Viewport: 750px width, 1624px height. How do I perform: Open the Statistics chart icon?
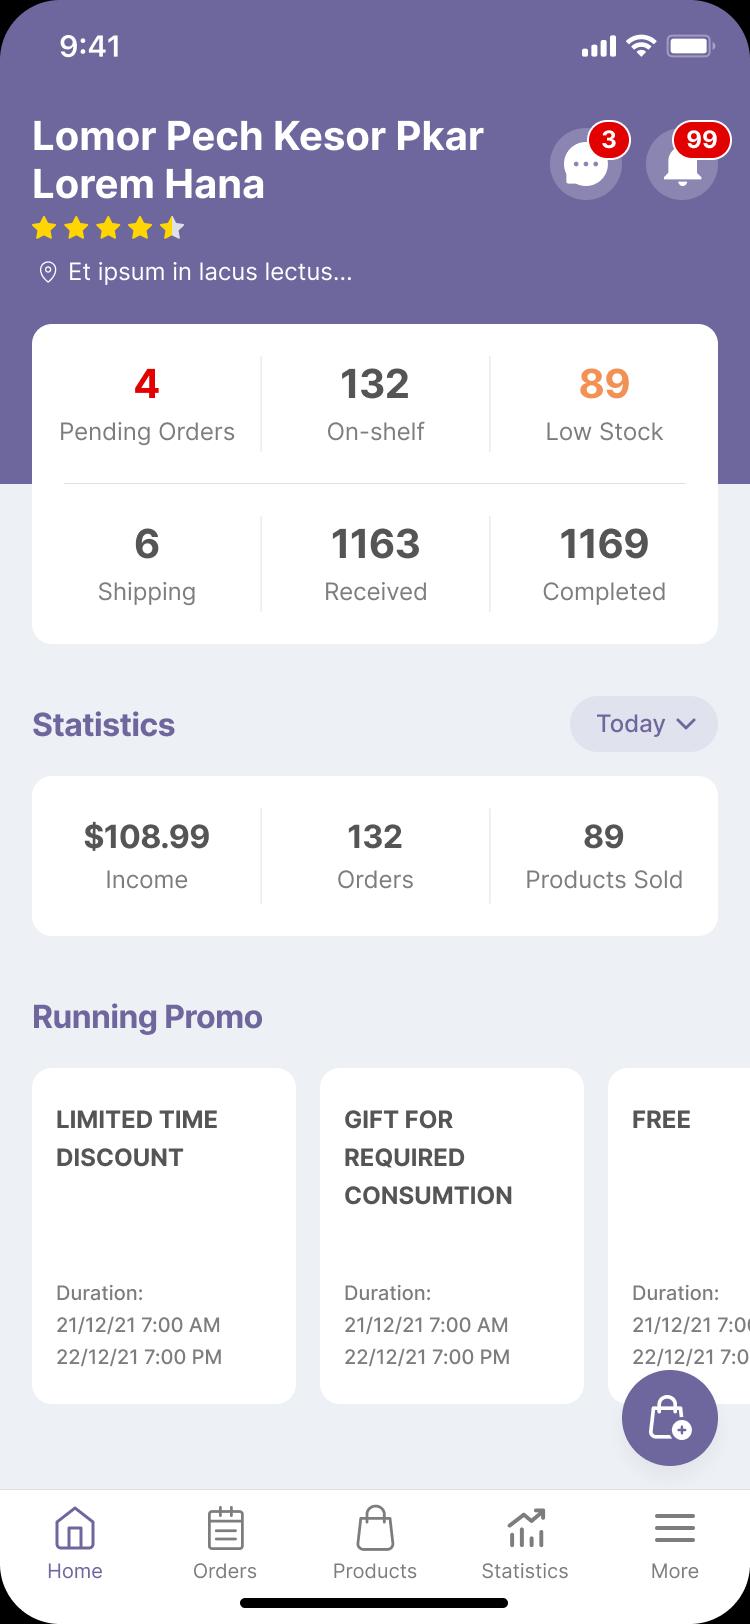pos(525,1529)
